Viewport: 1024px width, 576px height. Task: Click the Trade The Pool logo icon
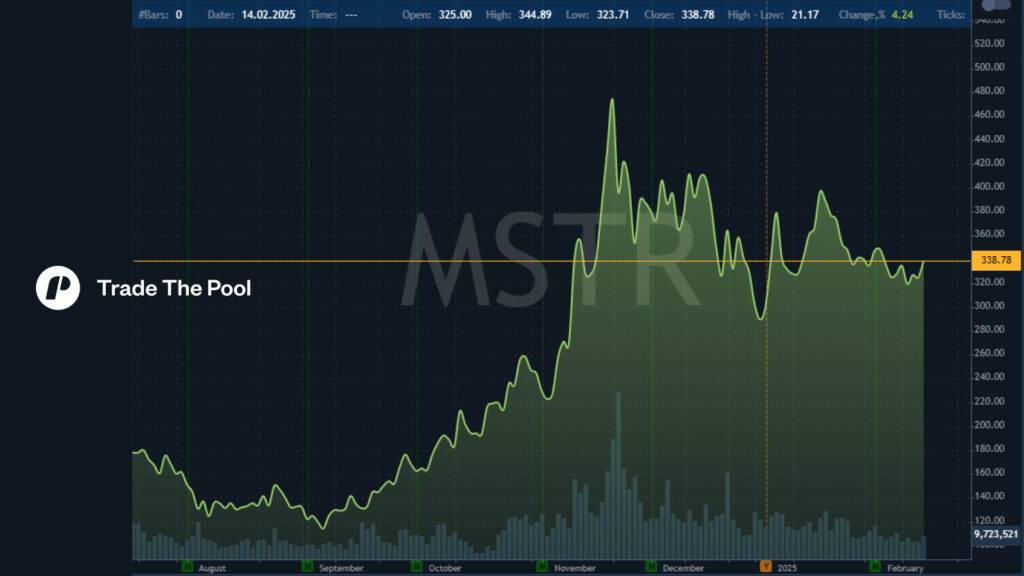(x=58, y=288)
